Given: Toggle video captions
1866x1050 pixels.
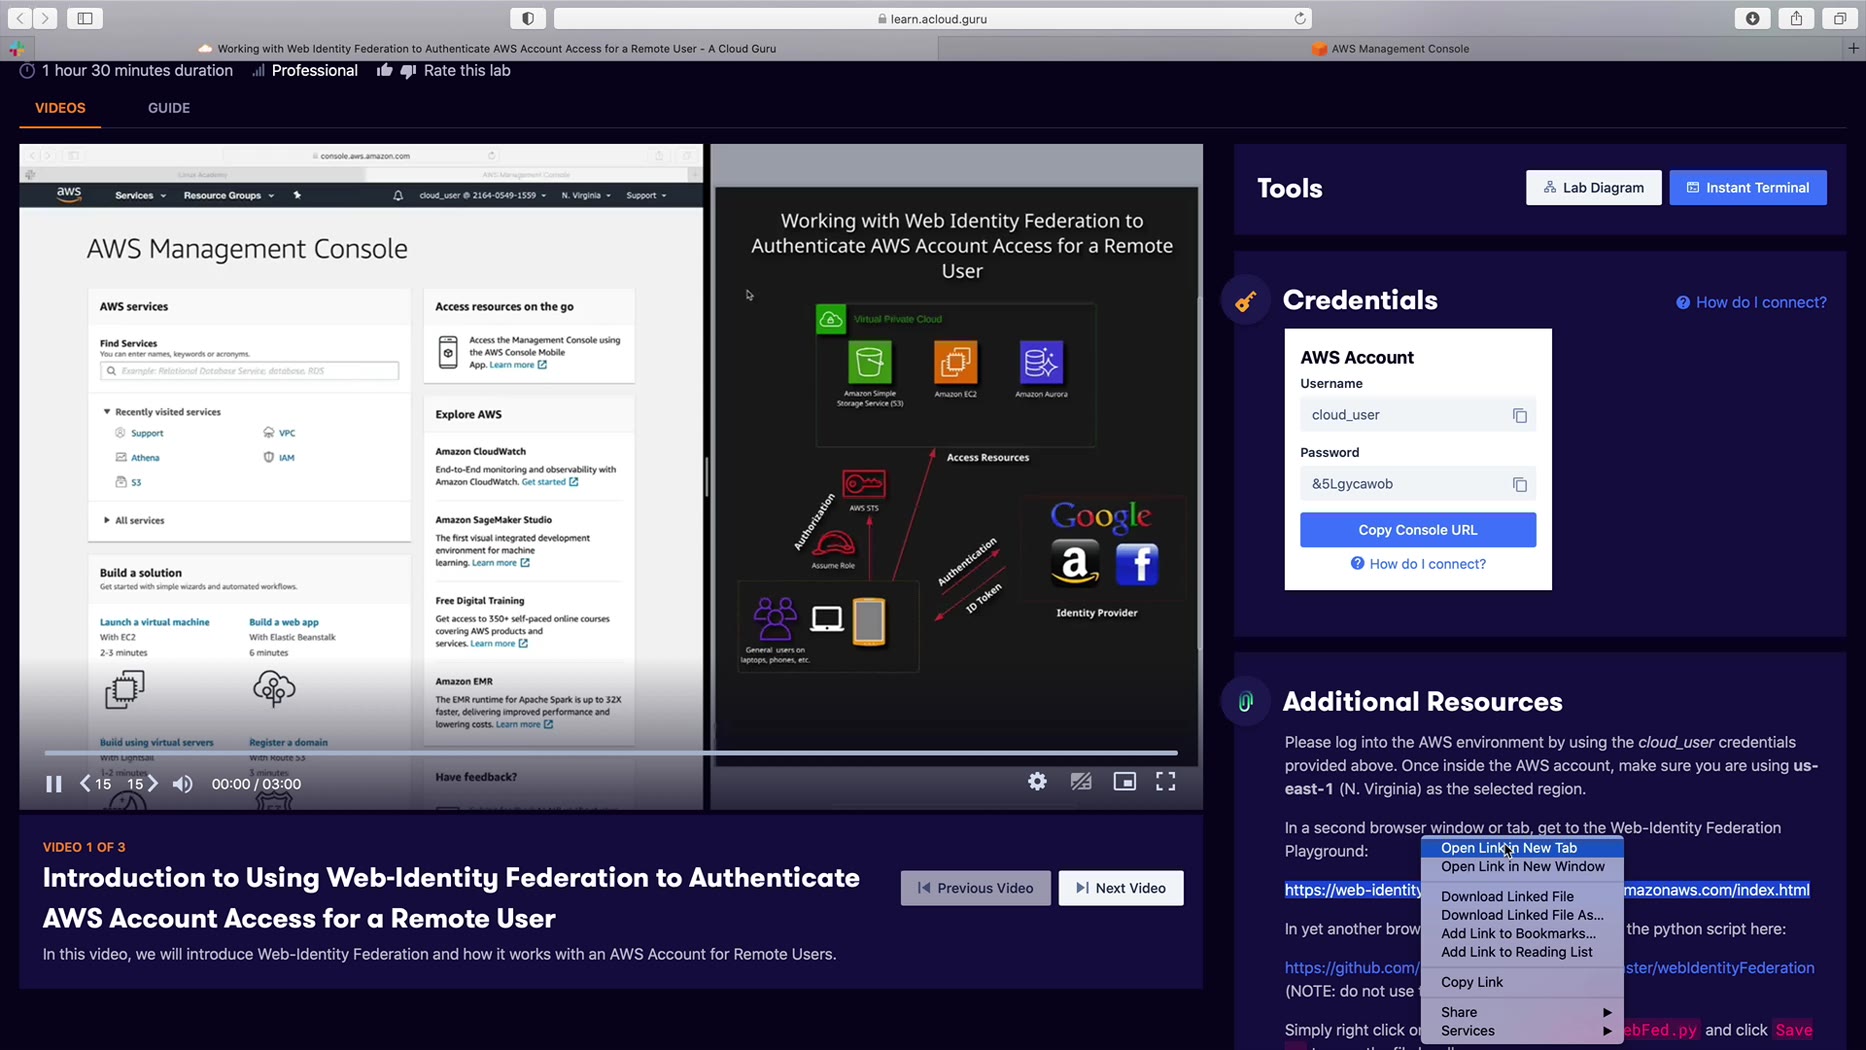Looking at the screenshot, I should tap(1081, 781).
